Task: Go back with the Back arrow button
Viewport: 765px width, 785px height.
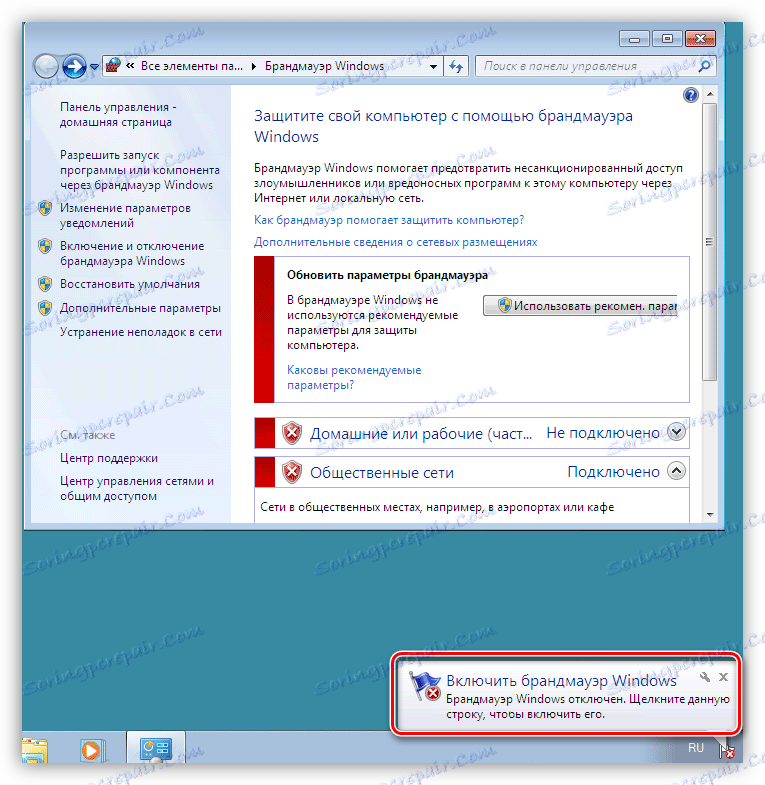Action: (47, 66)
